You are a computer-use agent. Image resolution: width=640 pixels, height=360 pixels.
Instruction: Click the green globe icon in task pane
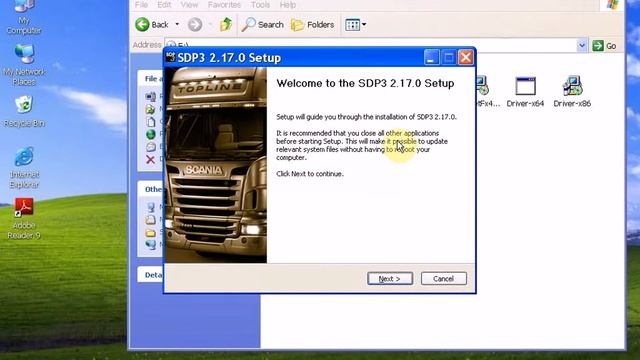pyautogui.click(x=151, y=134)
